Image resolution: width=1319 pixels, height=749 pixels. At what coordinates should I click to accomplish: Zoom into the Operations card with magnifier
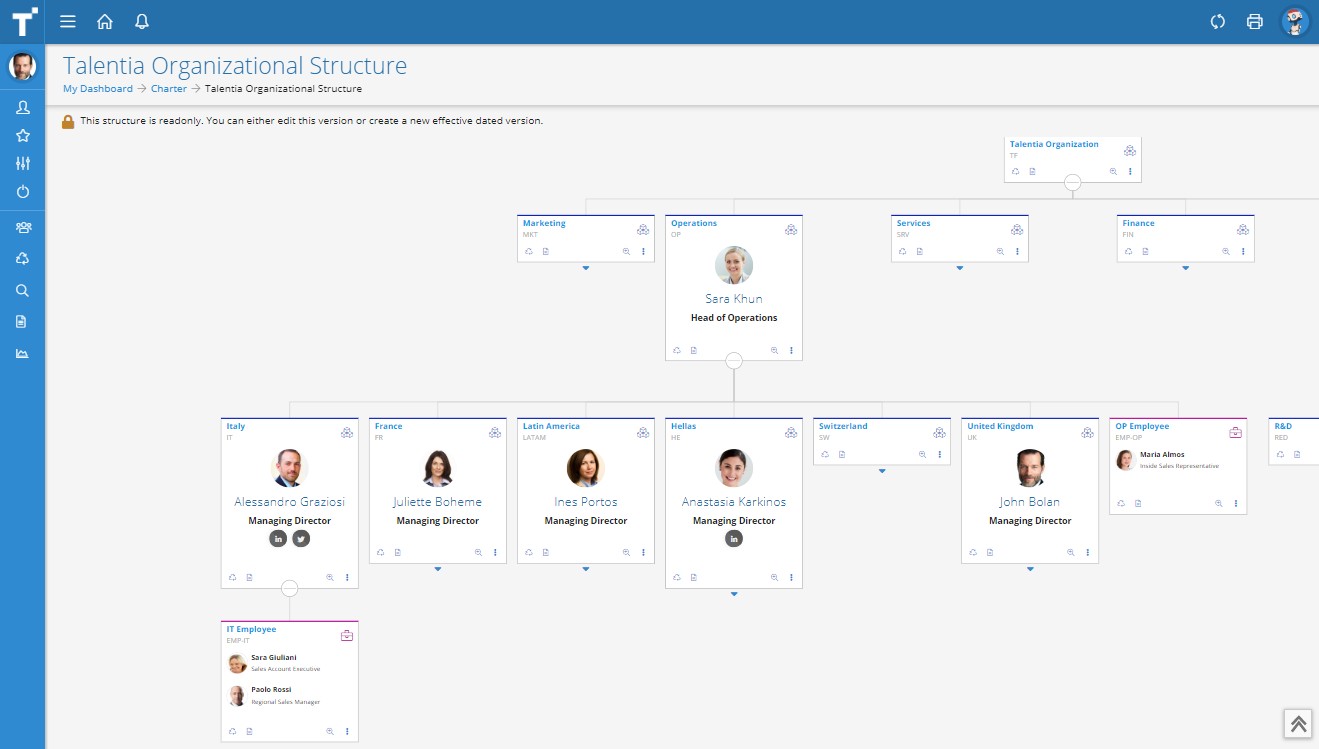(x=775, y=351)
